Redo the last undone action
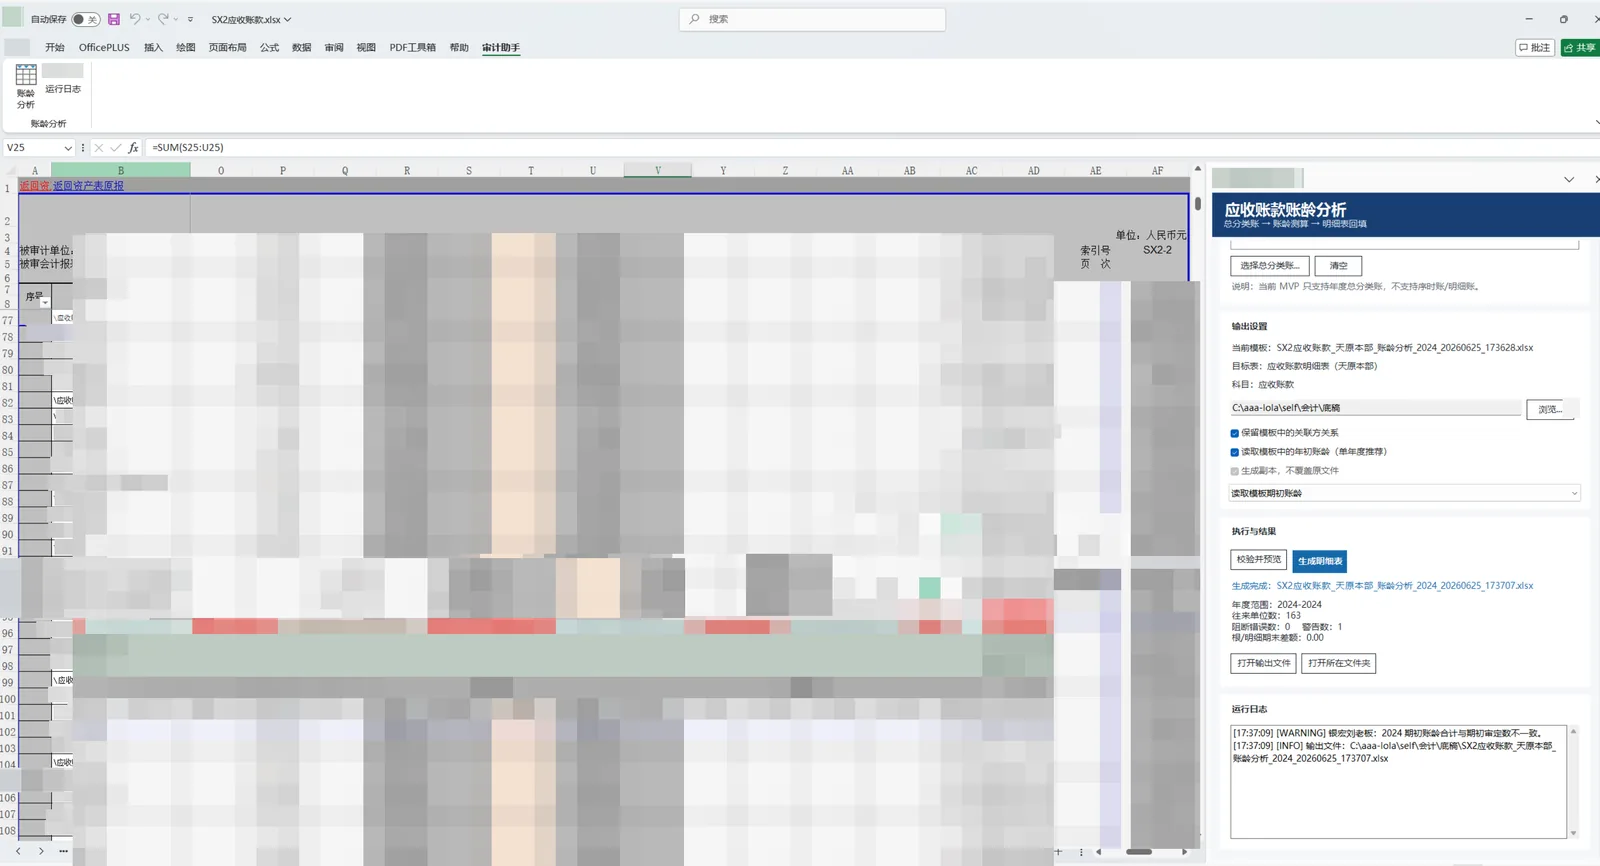The width and height of the screenshot is (1600, 866). coord(163,19)
